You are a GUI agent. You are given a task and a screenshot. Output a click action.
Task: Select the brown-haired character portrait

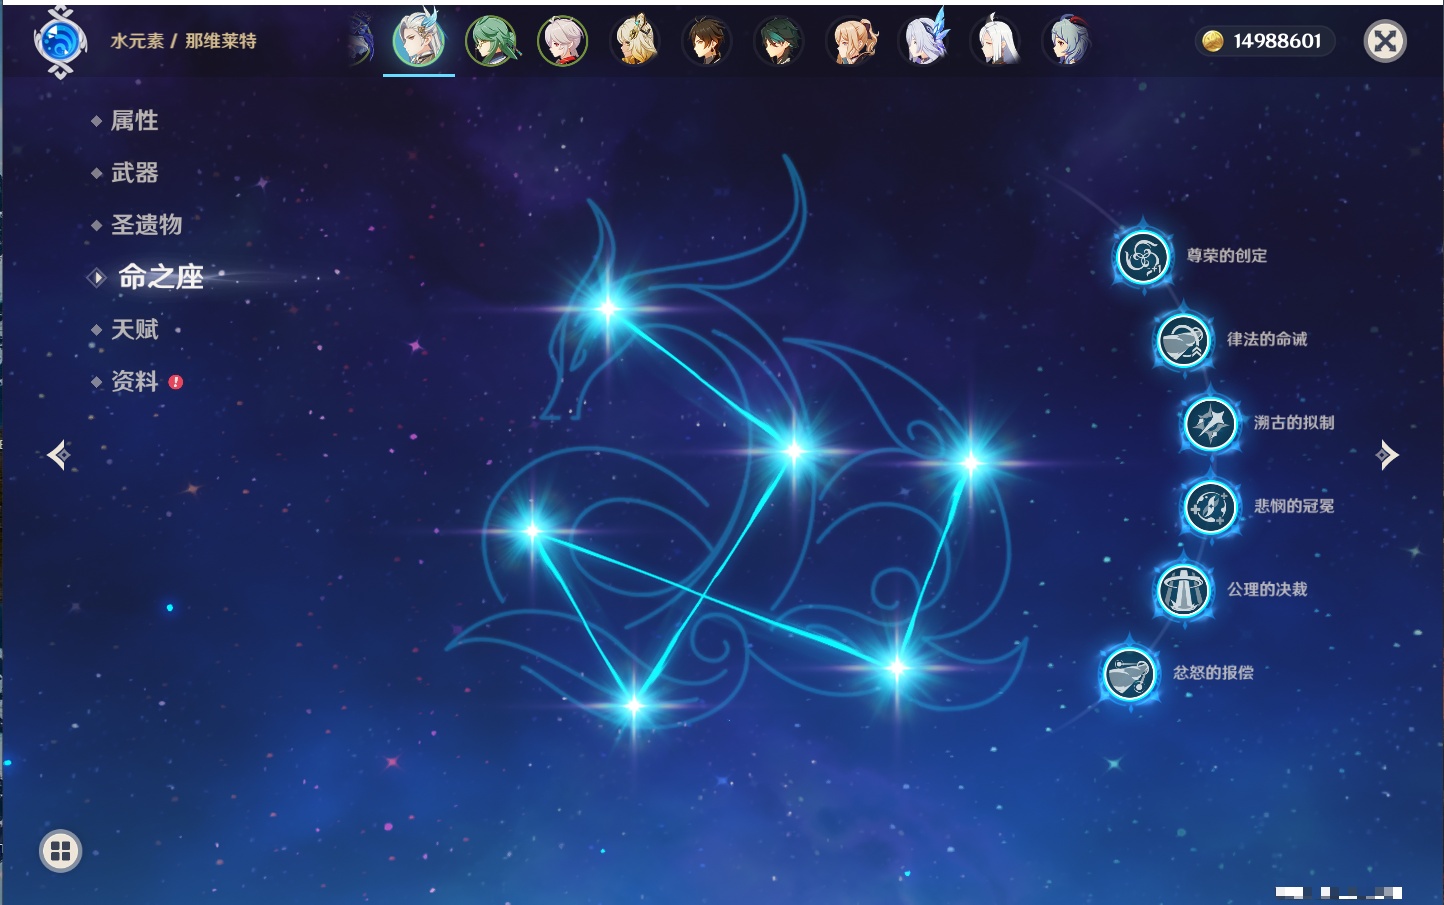[707, 41]
